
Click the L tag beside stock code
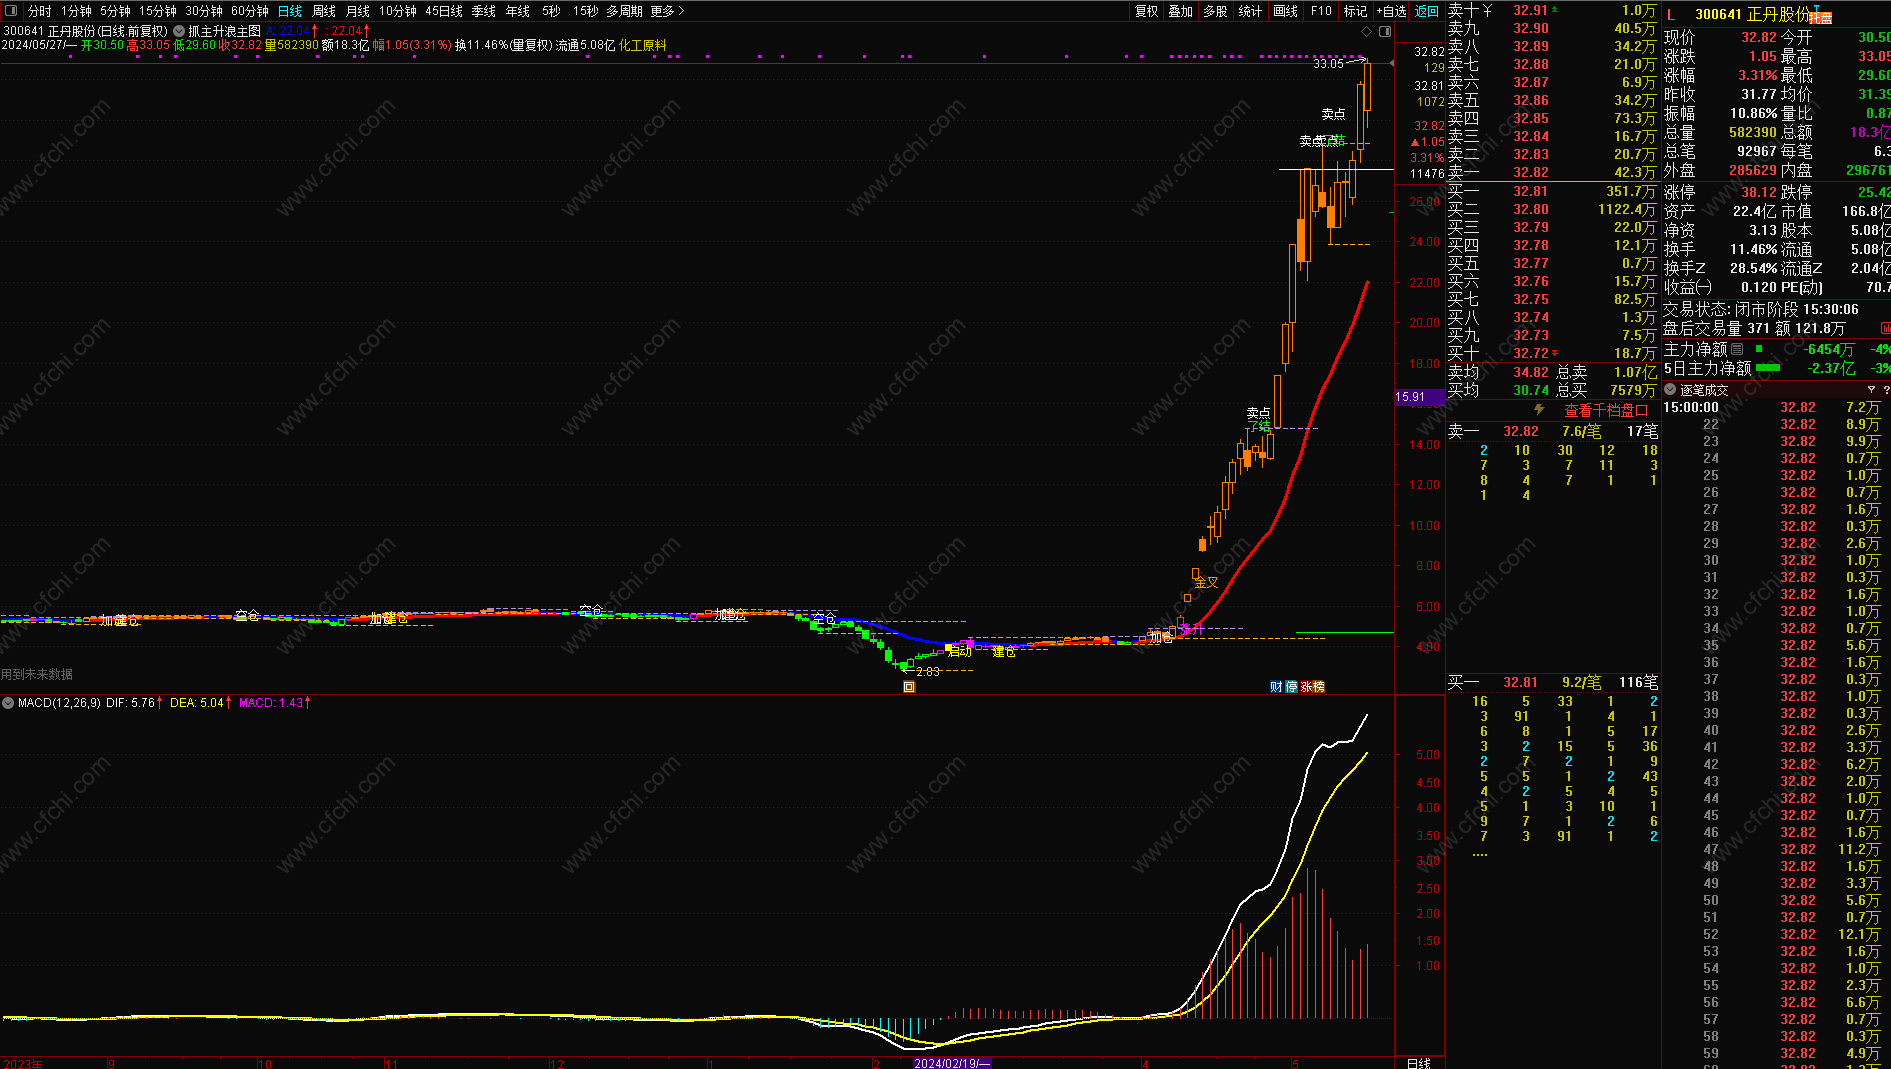pos(1671,14)
